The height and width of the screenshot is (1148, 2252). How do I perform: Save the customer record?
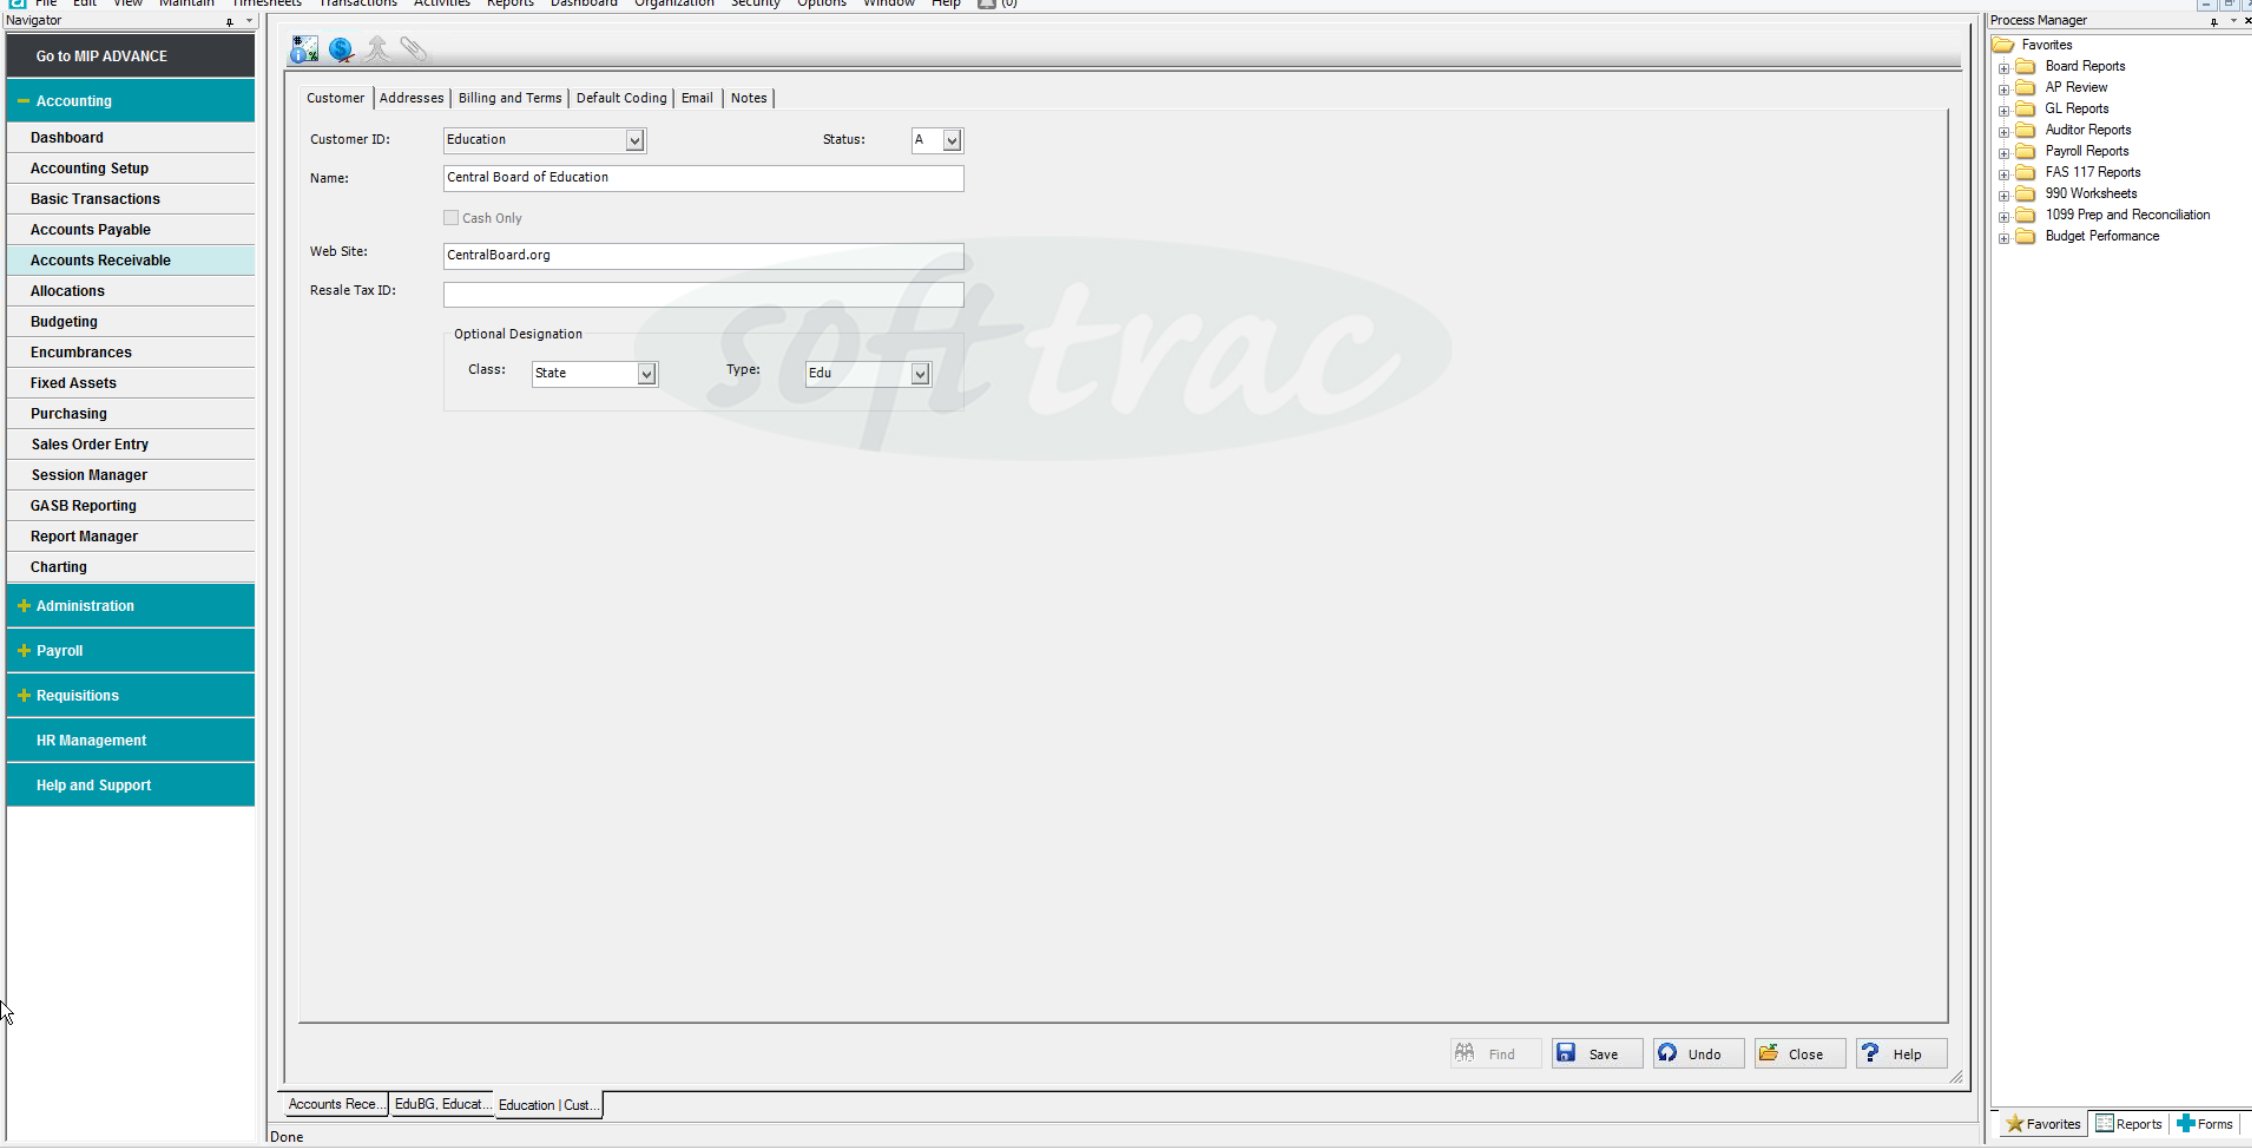(1596, 1054)
